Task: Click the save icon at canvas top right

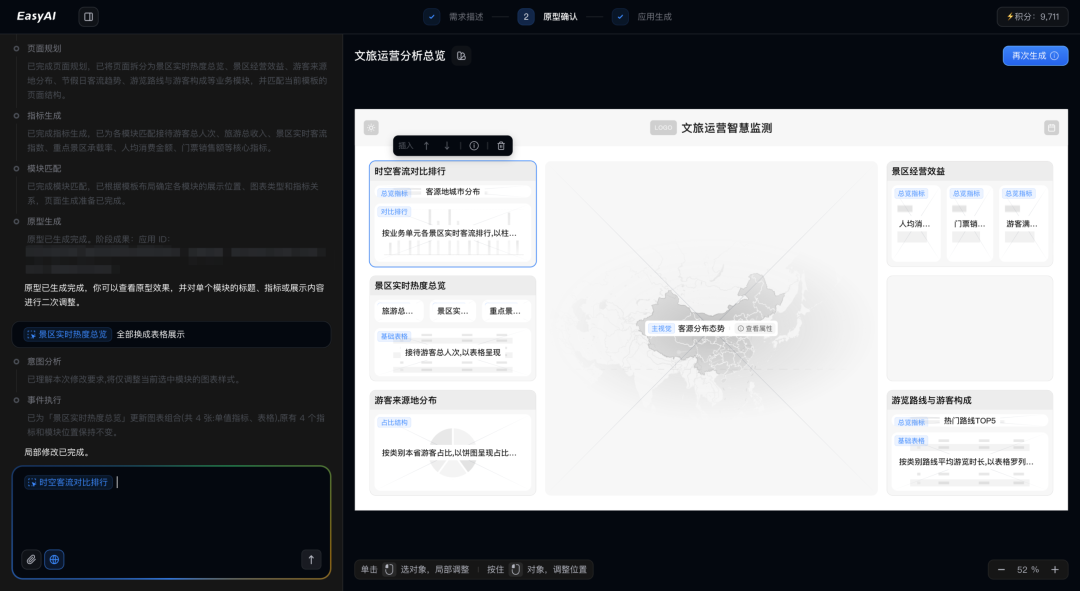Action: [1051, 127]
